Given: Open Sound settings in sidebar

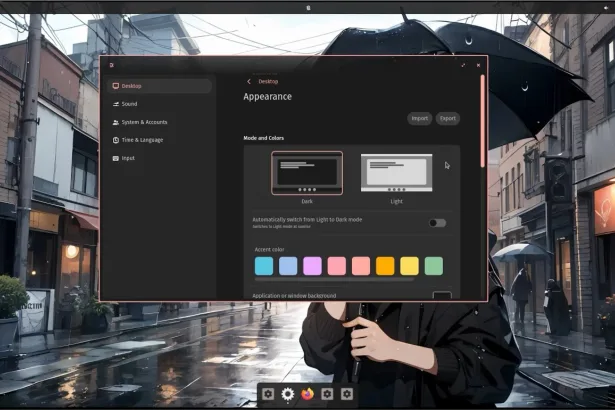Looking at the screenshot, I should (x=117, y=104).
